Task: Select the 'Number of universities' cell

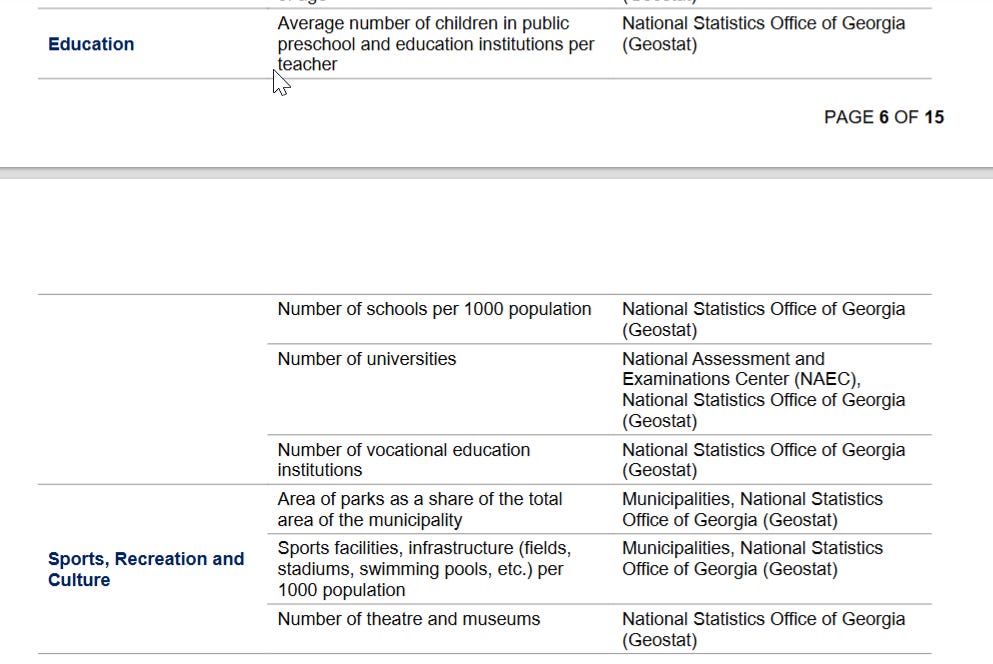Action: (x=367, y=359)
